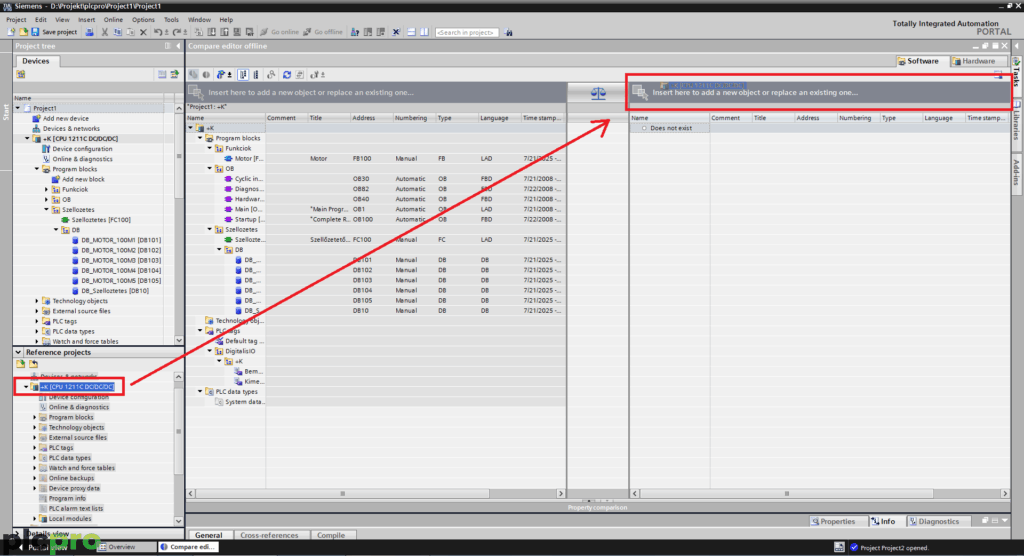Collapse Program blocks in the compare editor
The height and width of the screenshot is (556, 1024).
tap(200, 139)
